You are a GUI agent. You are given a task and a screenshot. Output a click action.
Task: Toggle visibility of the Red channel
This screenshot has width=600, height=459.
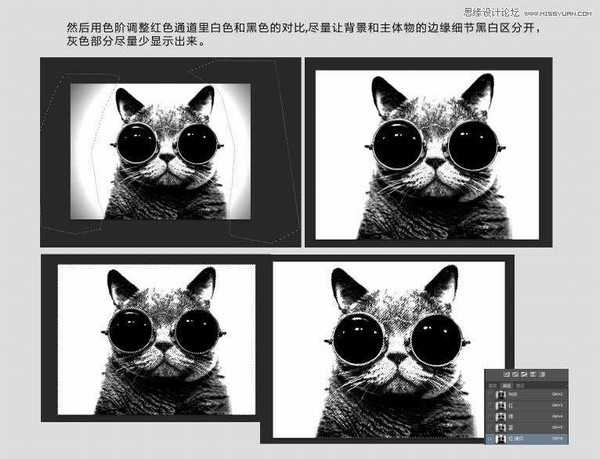click(x=490, y=406)
